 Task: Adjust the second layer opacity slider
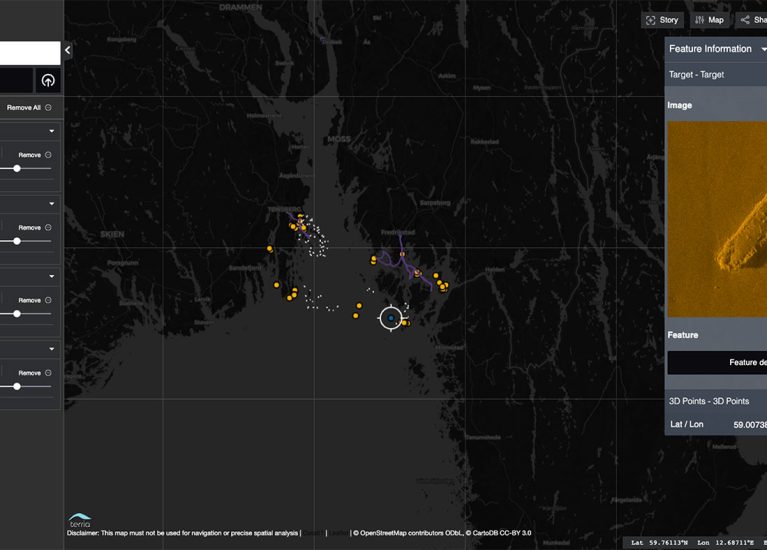(17, 241)
